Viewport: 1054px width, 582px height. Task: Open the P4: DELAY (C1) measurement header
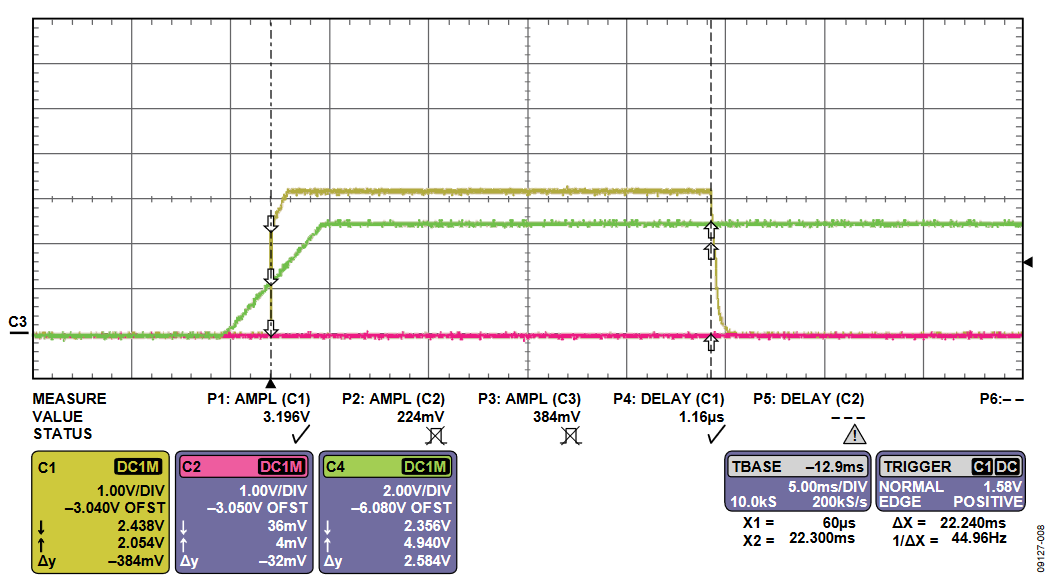coord(668,398)
